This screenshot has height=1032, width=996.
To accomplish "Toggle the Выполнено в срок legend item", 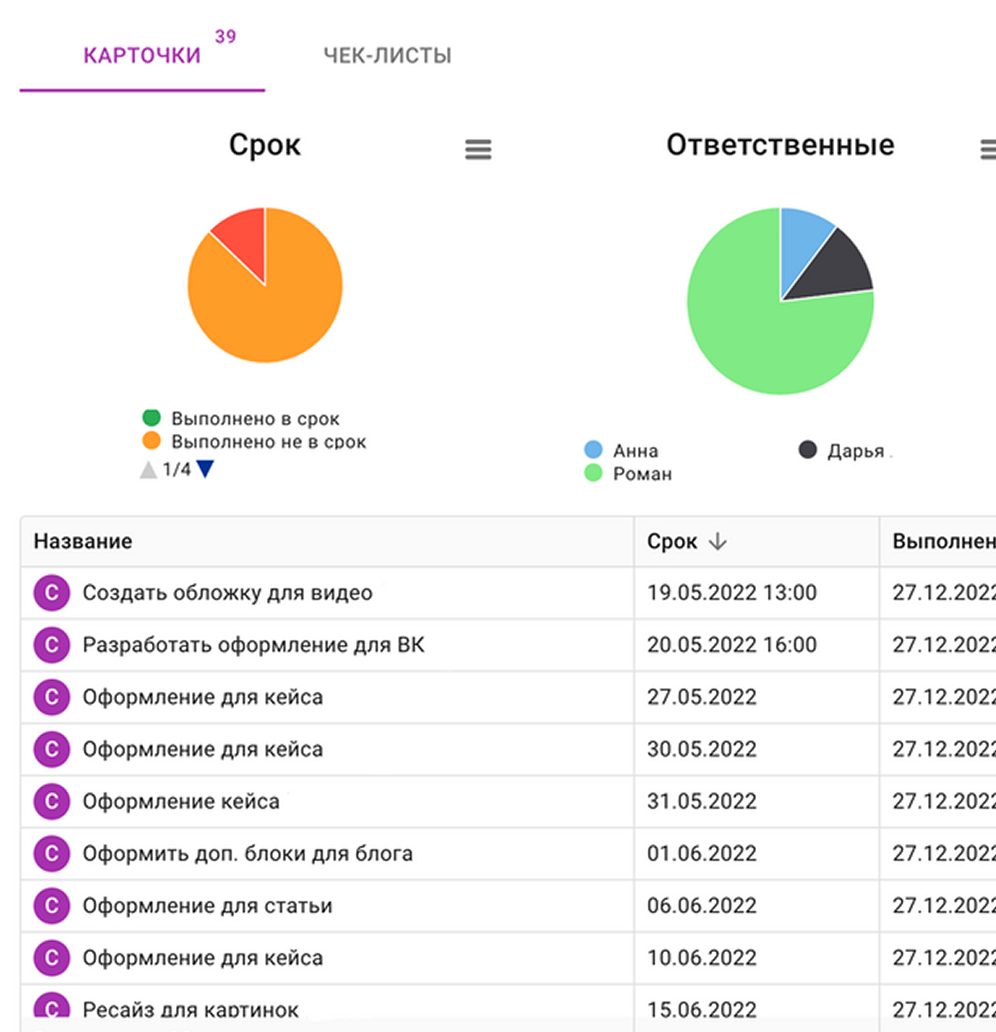I will click(255, 419).
